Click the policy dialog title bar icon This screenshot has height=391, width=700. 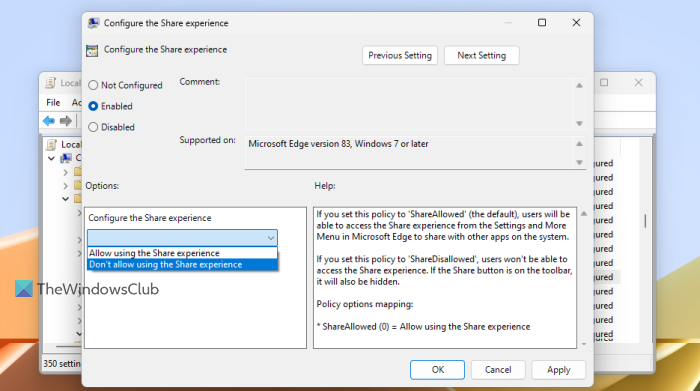point(93,23)
